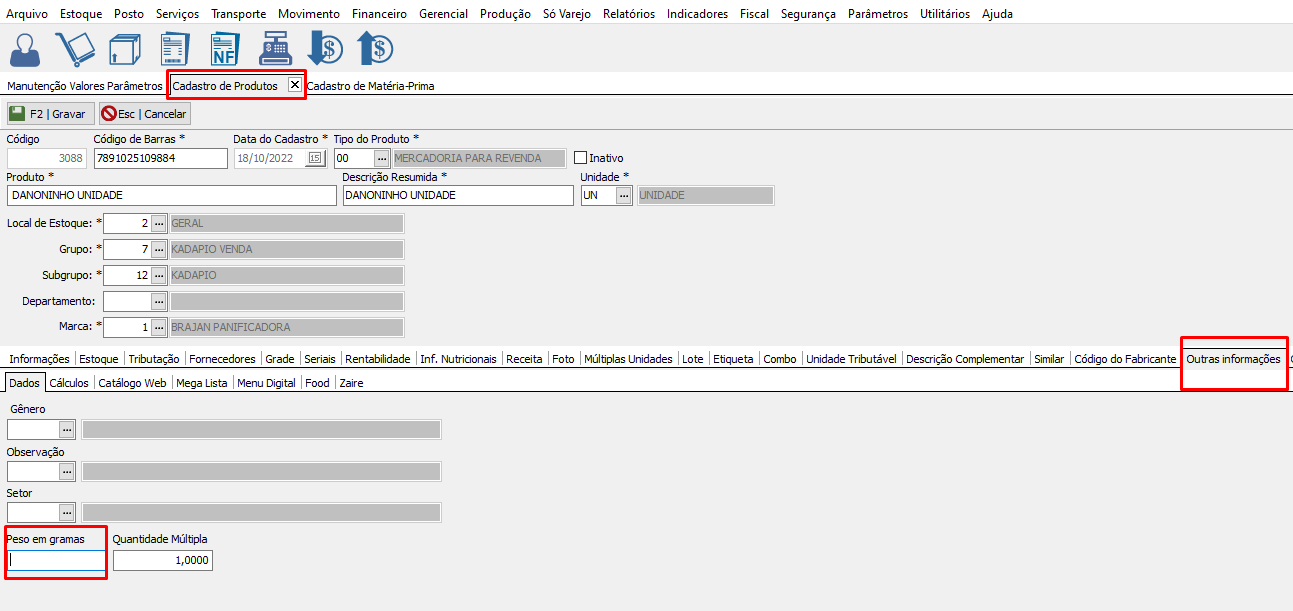Click the barcode document toolbar icon
Viewport: 1293px width, 611px height.
pos(174,49)
